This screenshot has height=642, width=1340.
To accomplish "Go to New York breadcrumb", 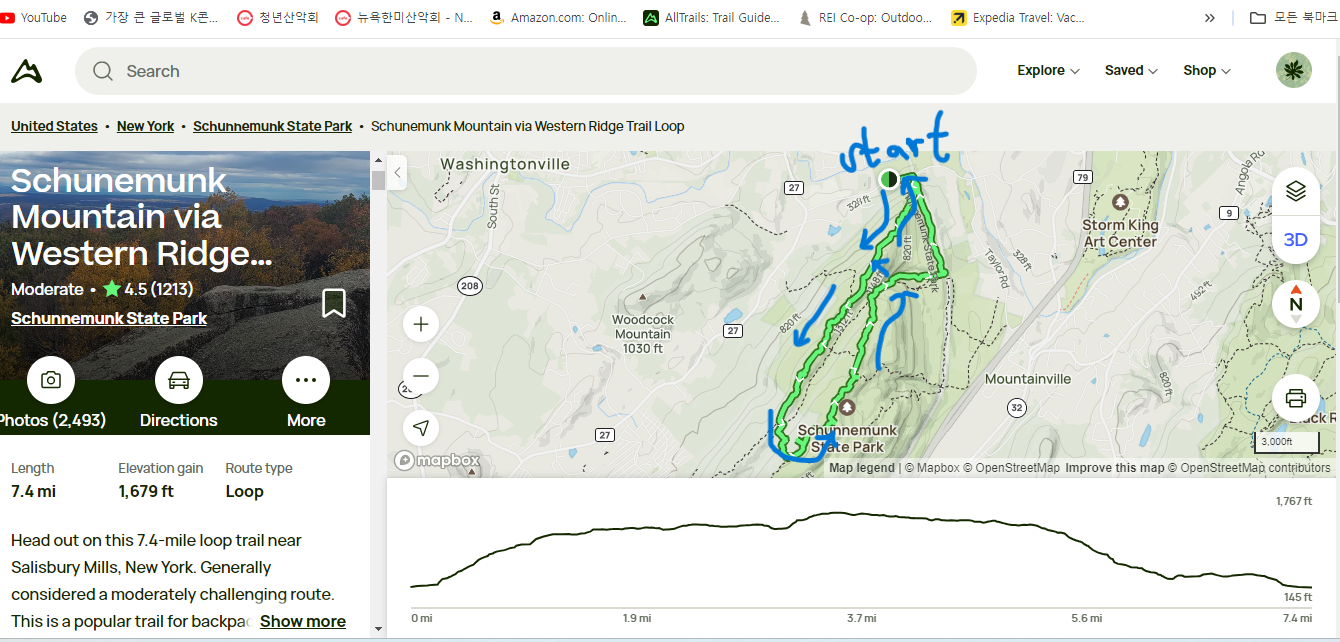I will pyautogui.click(x=145, y=126).
